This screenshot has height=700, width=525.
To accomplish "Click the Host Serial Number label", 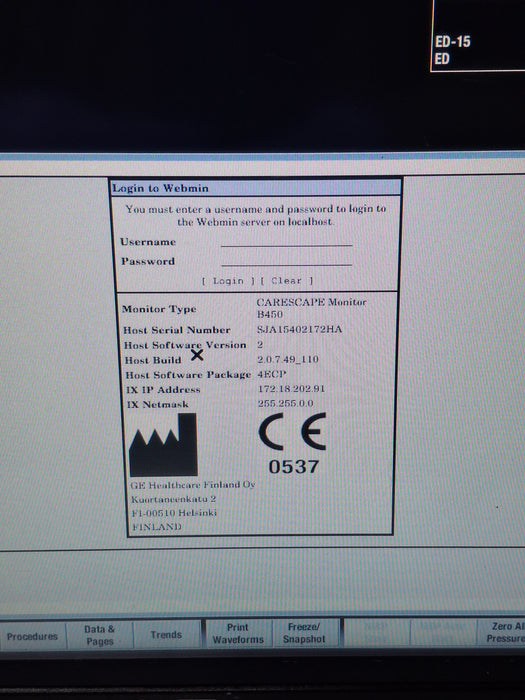I will [177, 330].
